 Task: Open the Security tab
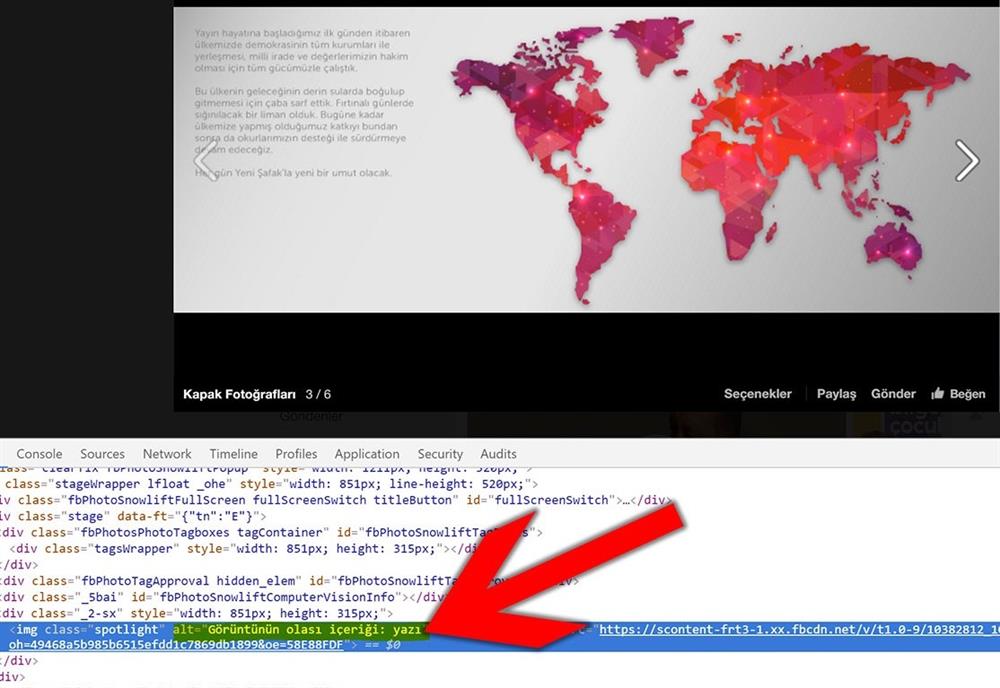[440, 454]
